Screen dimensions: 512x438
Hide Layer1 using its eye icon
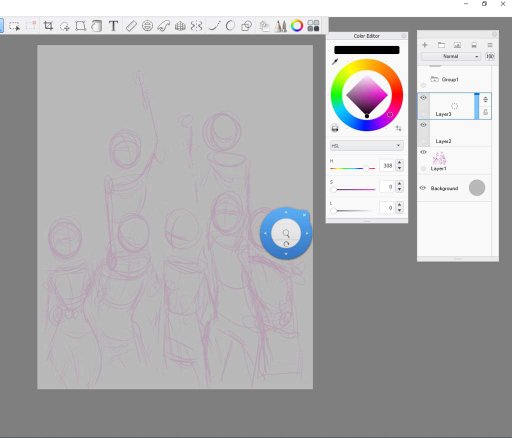pyautogui.click(x=423, y=152)
